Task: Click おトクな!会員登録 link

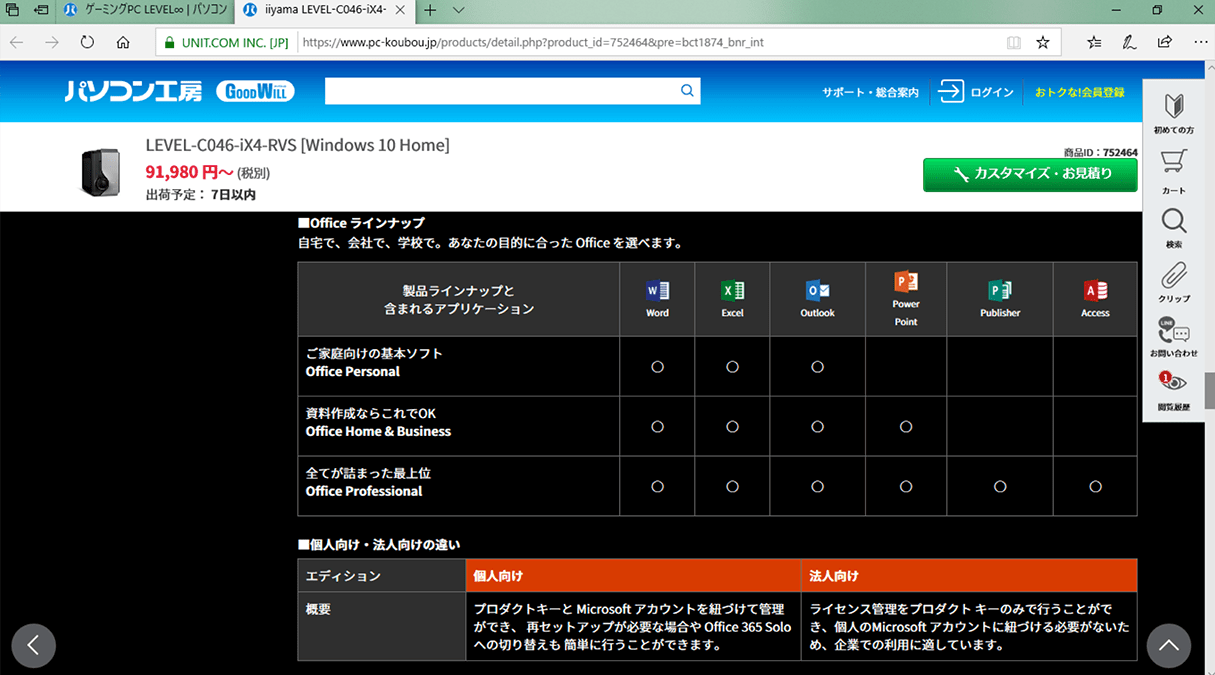Action: [x=1079, y=92]
